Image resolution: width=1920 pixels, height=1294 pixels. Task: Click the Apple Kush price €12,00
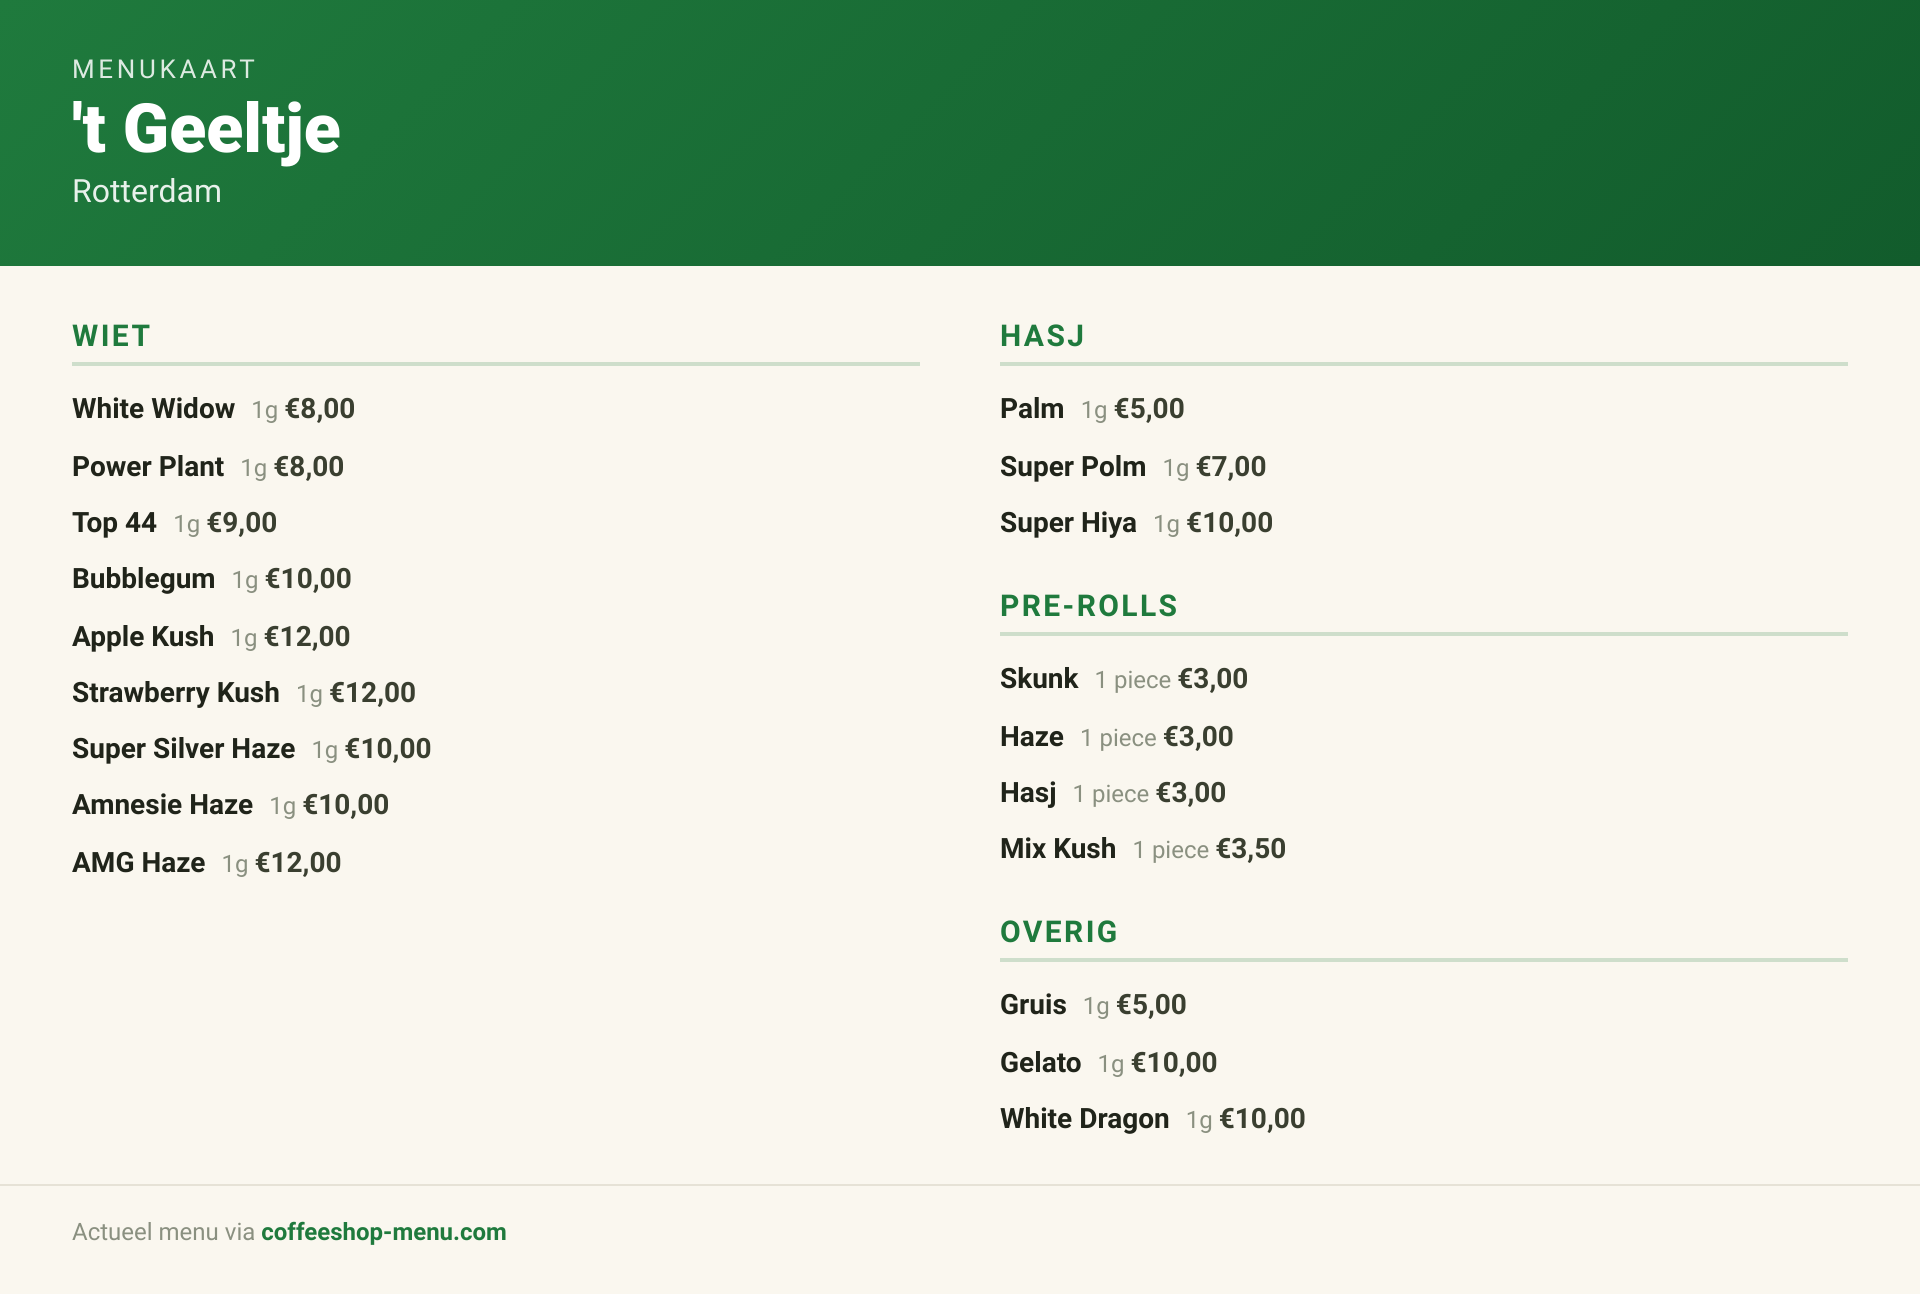point(307,637)
